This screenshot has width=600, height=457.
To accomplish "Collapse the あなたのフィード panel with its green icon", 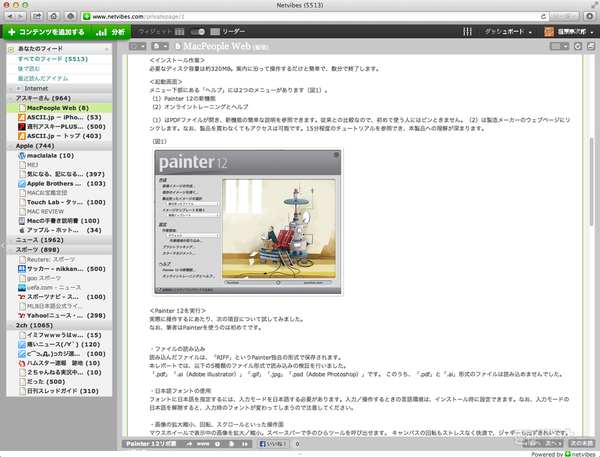I will point(11,49).
